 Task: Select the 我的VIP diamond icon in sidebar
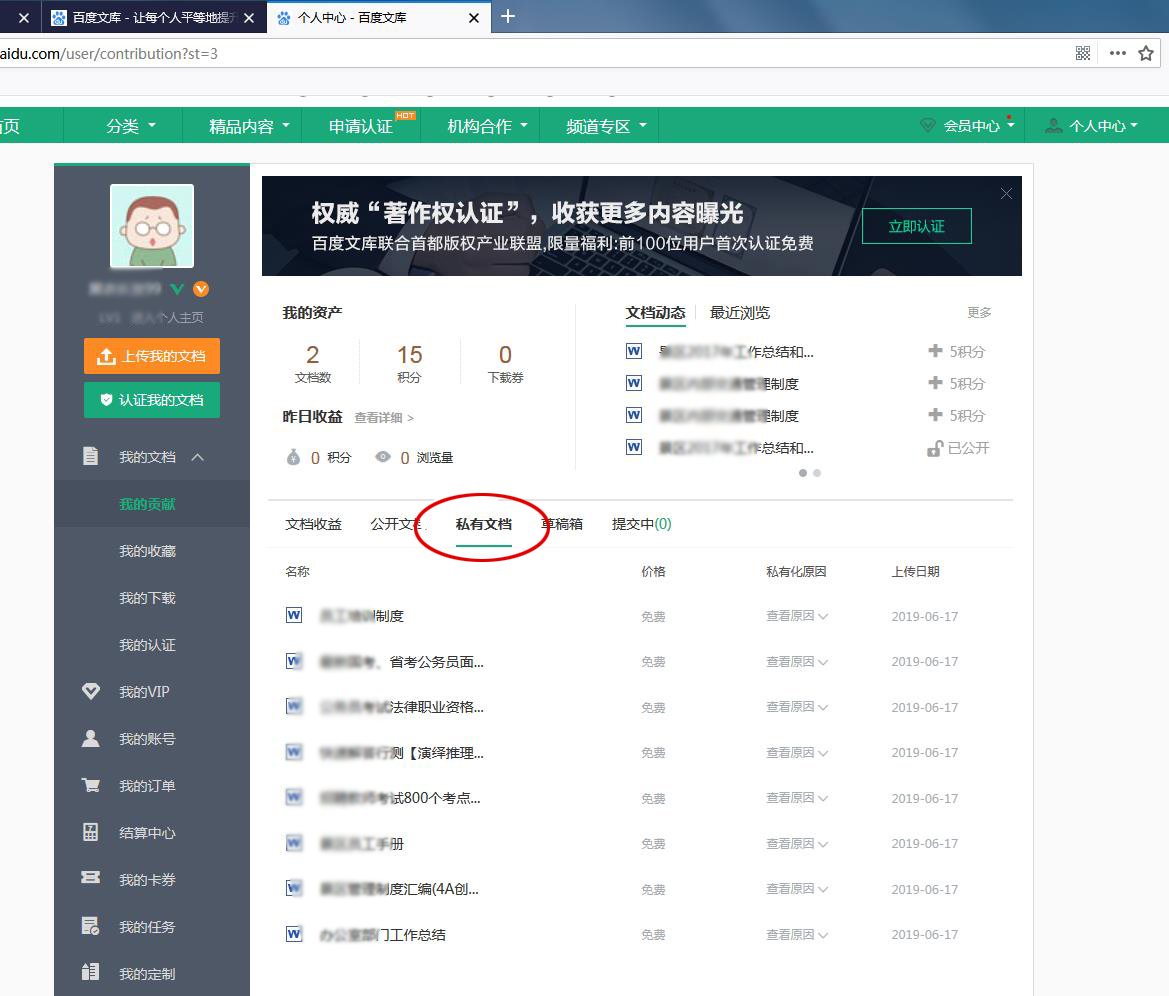[x=91, y=691]
